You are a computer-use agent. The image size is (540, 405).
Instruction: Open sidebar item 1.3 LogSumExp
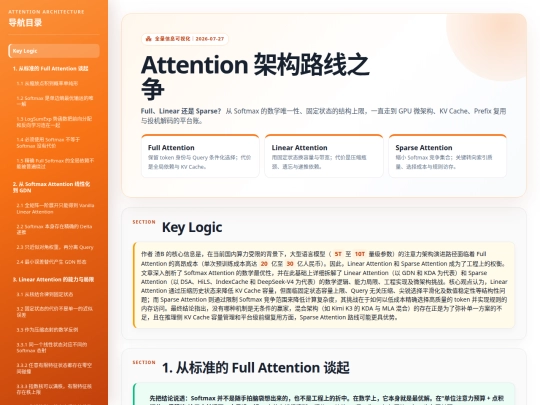54,122
